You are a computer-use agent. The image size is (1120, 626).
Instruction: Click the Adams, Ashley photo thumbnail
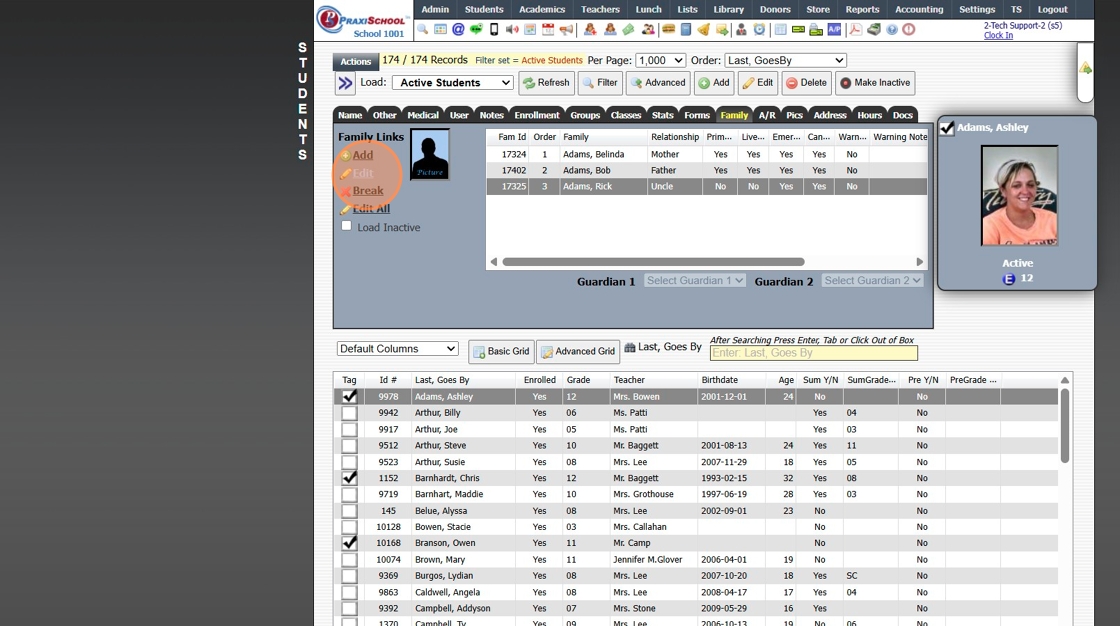click(x=1019, y=196)
